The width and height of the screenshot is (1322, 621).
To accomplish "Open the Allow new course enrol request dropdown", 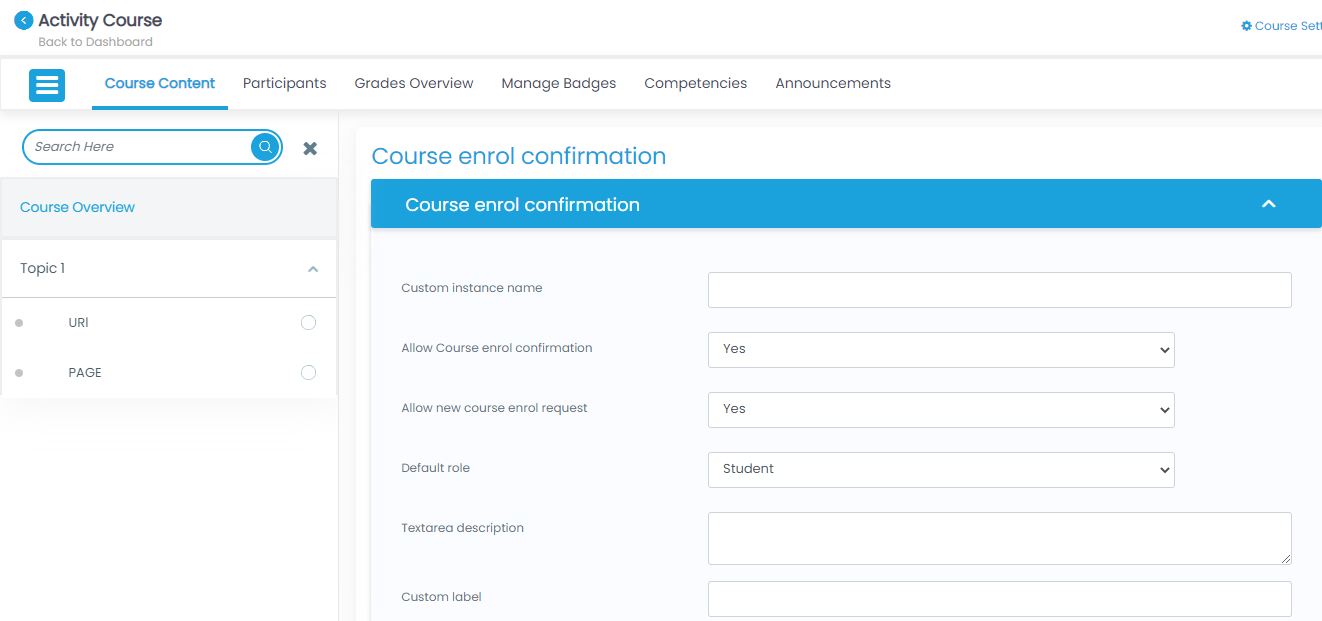I will click(x=940, y=410).
